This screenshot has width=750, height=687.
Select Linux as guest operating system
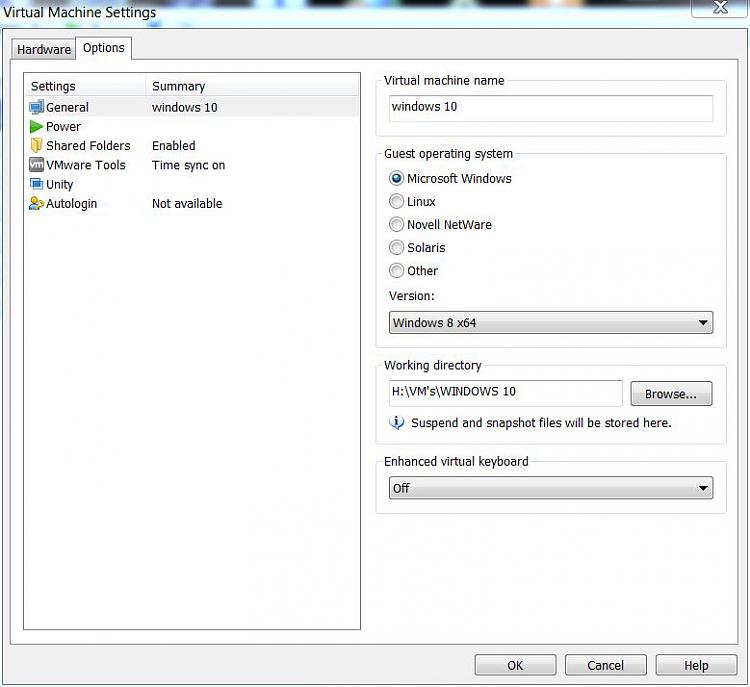pos(396,201)
